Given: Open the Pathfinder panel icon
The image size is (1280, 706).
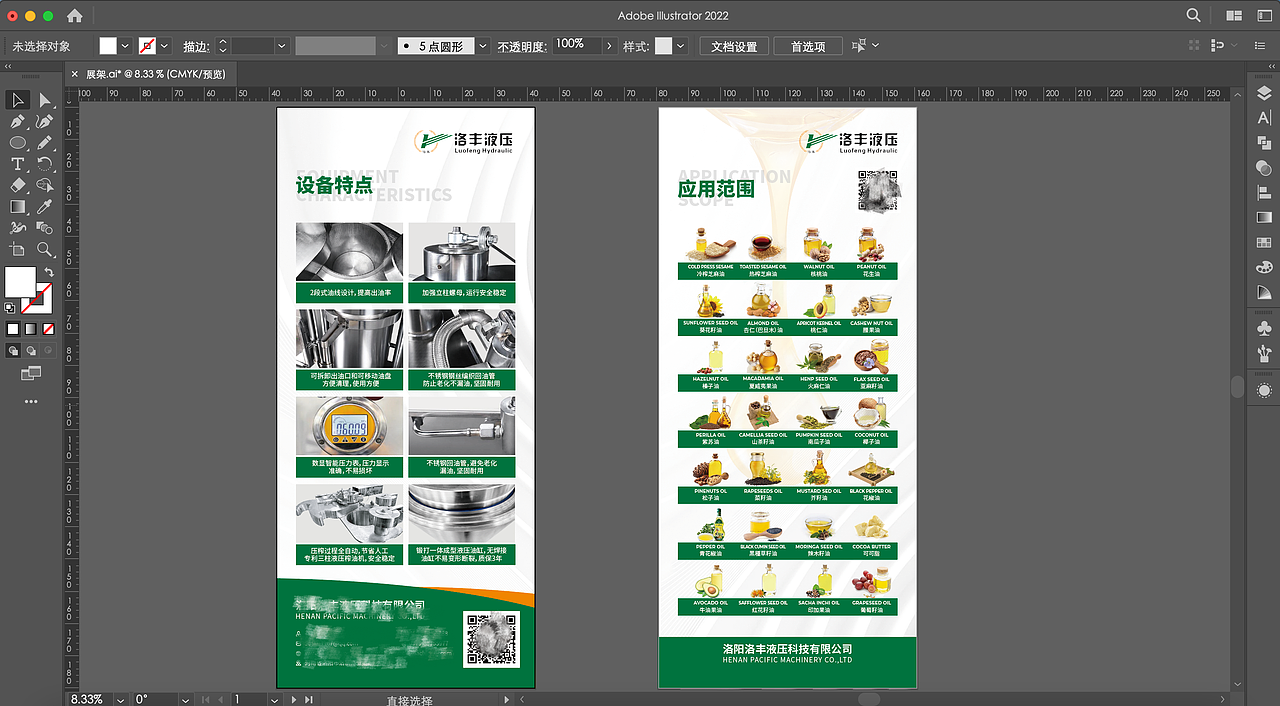Looking at the screenshot, I should tap(1264, 143).
